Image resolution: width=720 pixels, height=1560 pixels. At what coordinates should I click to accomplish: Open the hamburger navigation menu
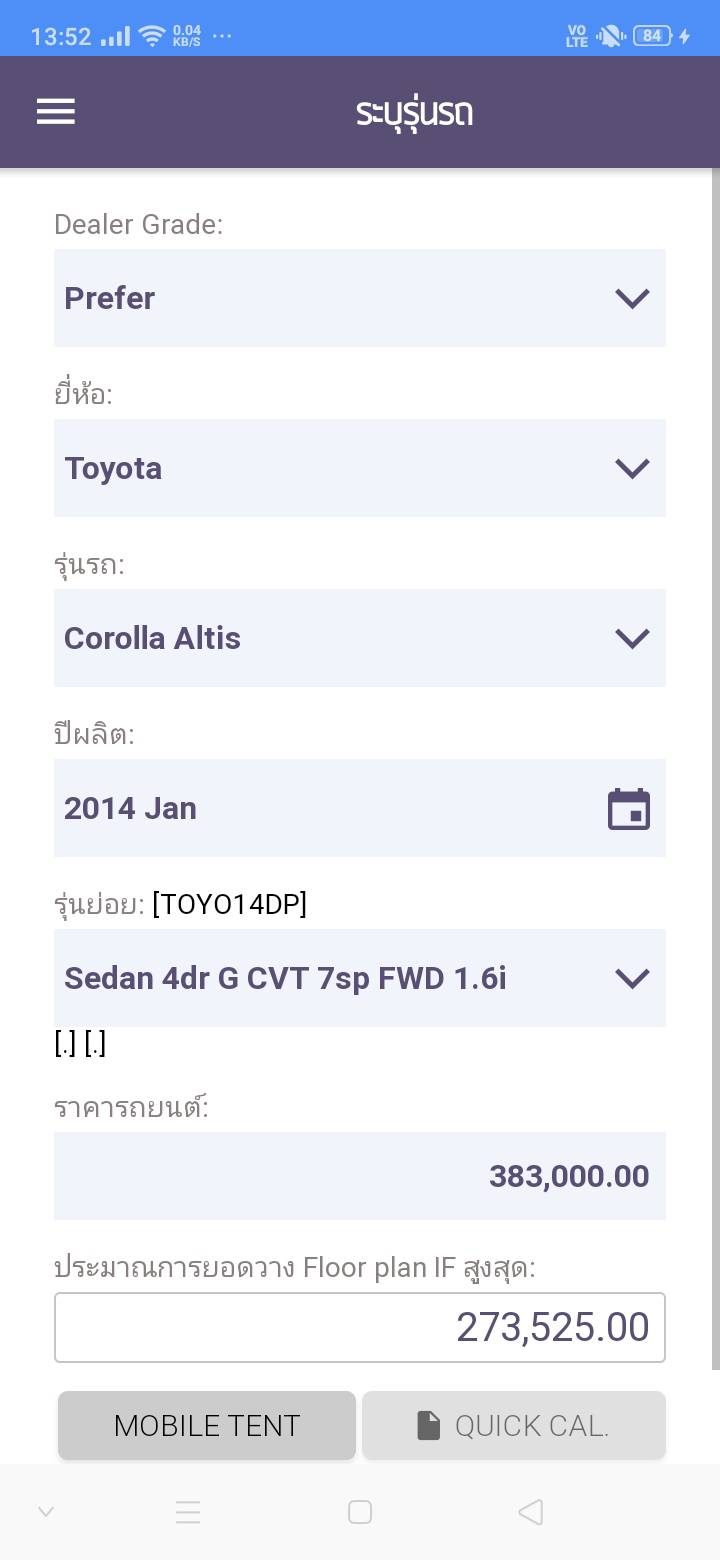point(56,111)
